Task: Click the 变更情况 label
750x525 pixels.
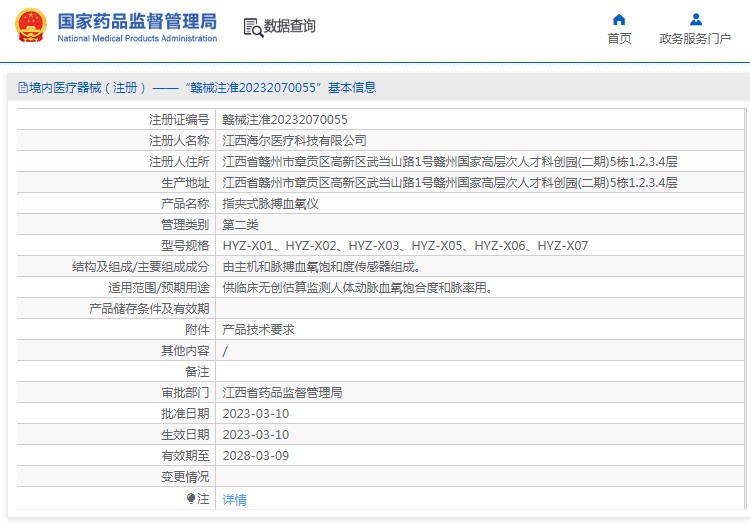Action: (x=185, y=477)
